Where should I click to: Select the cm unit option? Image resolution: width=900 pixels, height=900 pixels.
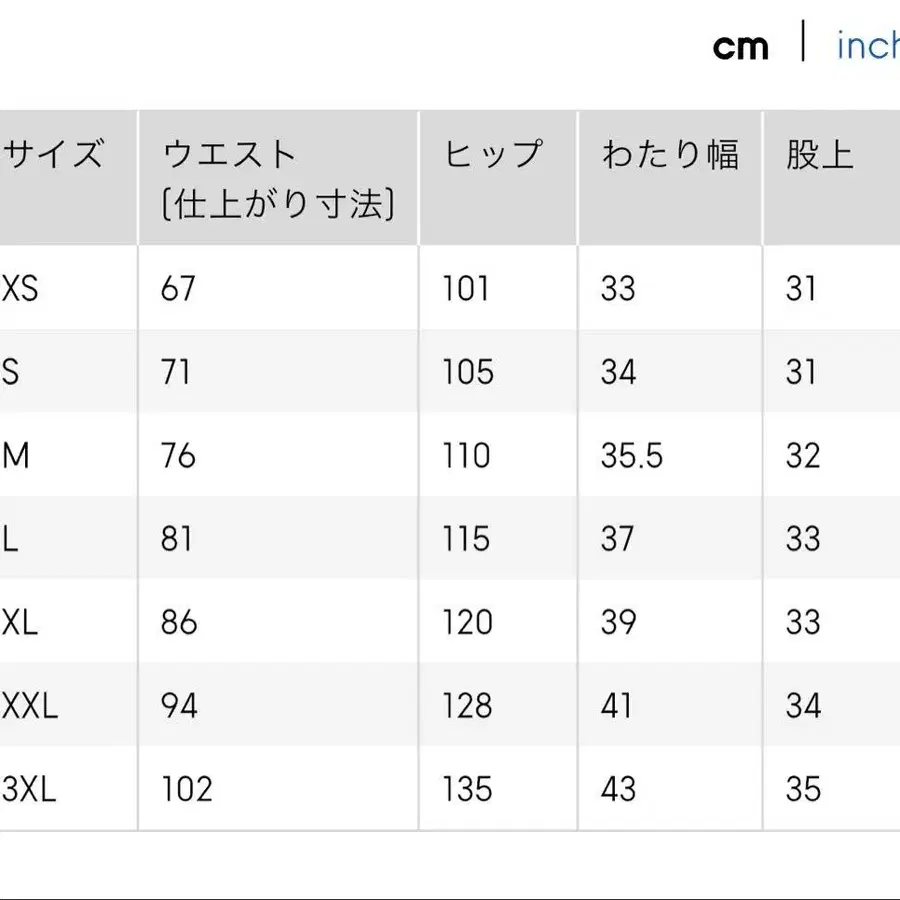pos(741,45)
